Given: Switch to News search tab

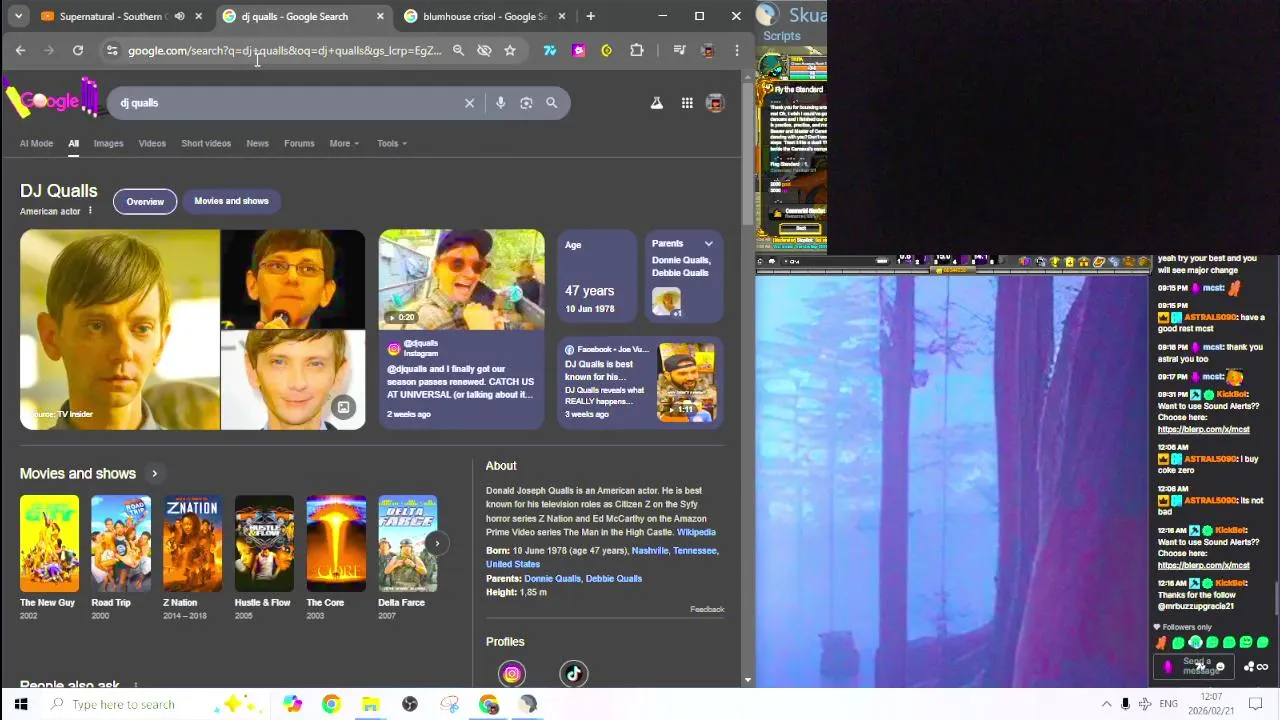Looking at the screenshot, I should click(x=257, y=143).
